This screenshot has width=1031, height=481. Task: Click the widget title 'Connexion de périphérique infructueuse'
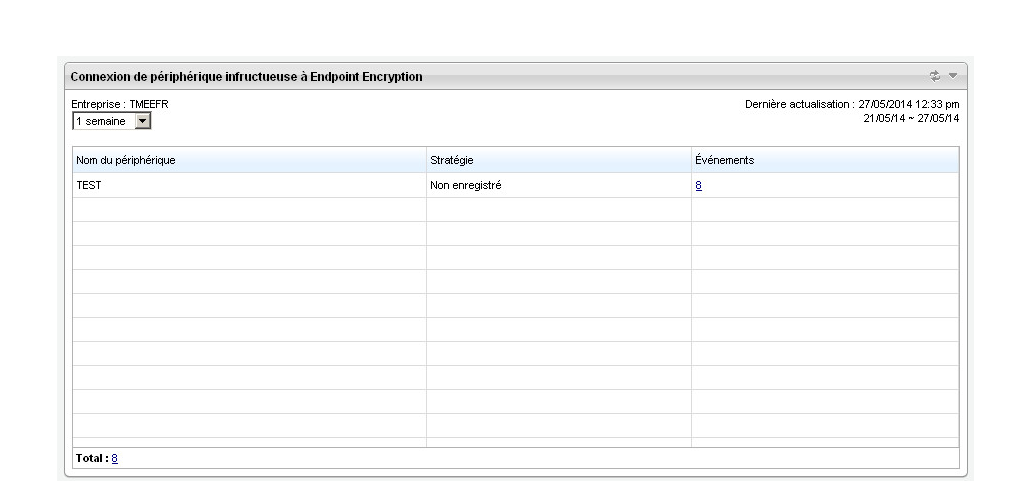(x=246, y=76)
